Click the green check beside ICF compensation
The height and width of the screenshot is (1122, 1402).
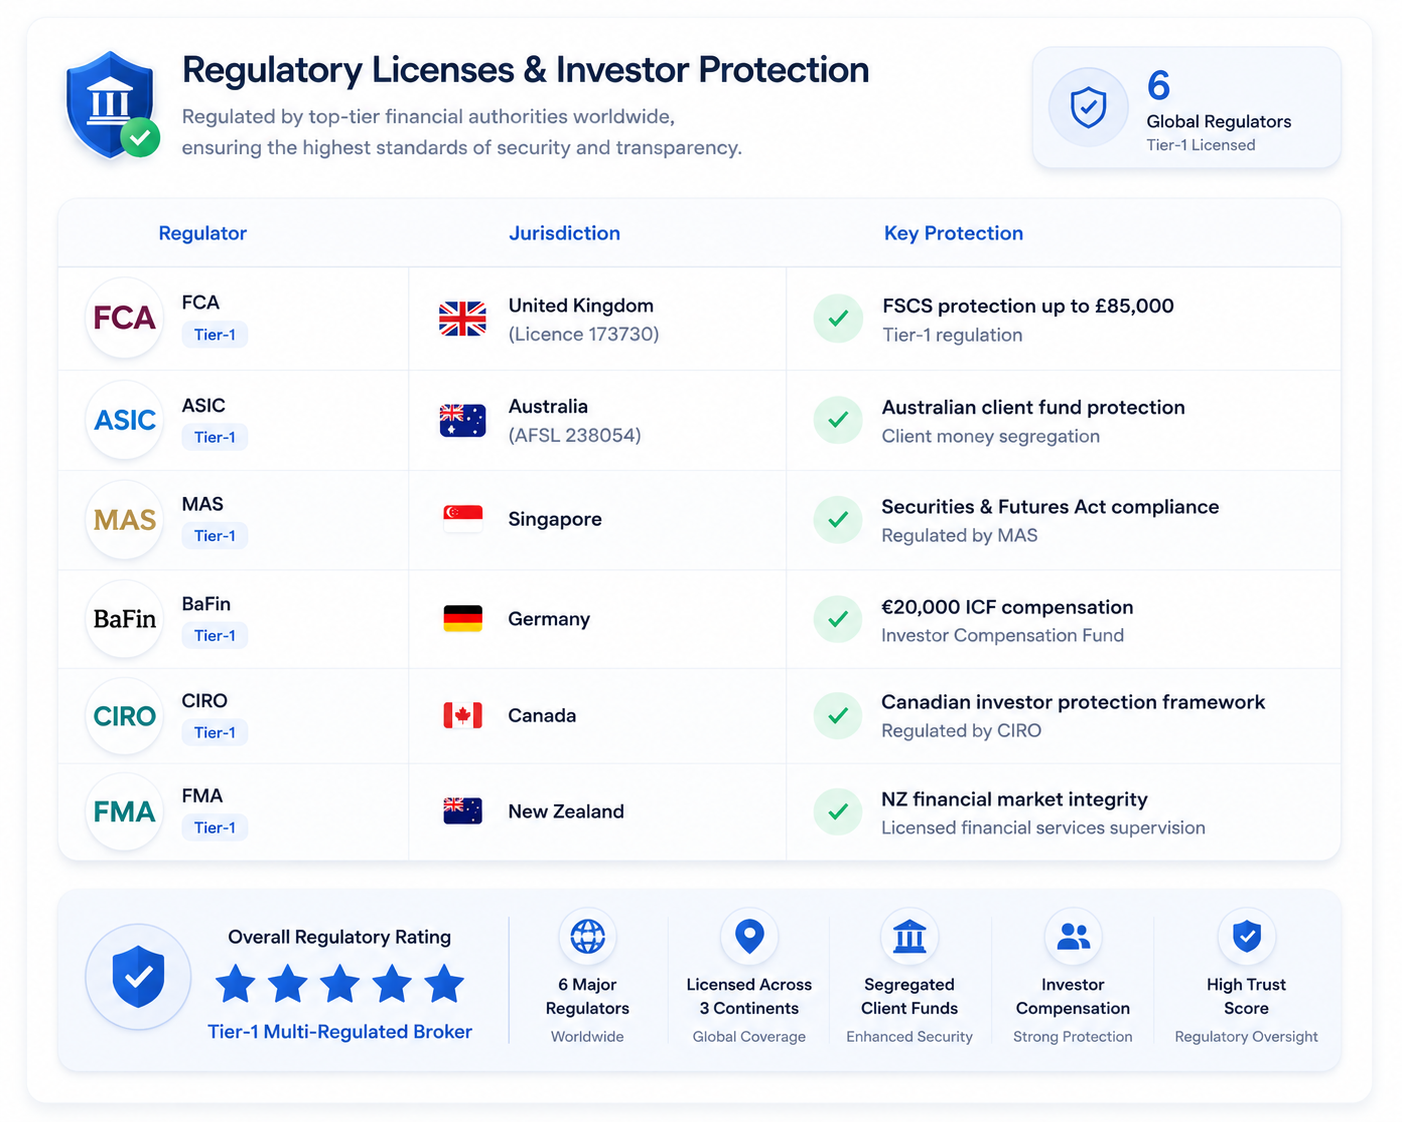838,619
